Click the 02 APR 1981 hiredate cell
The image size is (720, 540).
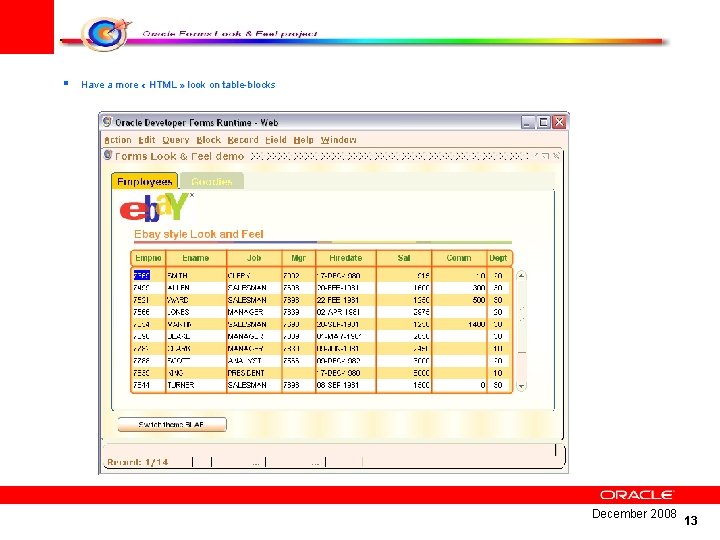coord(346,312)
